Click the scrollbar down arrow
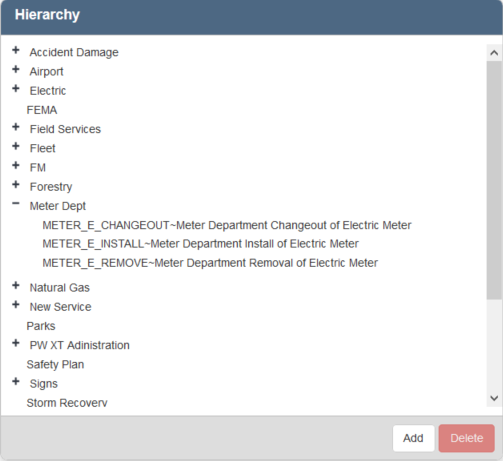Image resolution: width=503 pixels, height=461 pixels. tap(494, 398)
